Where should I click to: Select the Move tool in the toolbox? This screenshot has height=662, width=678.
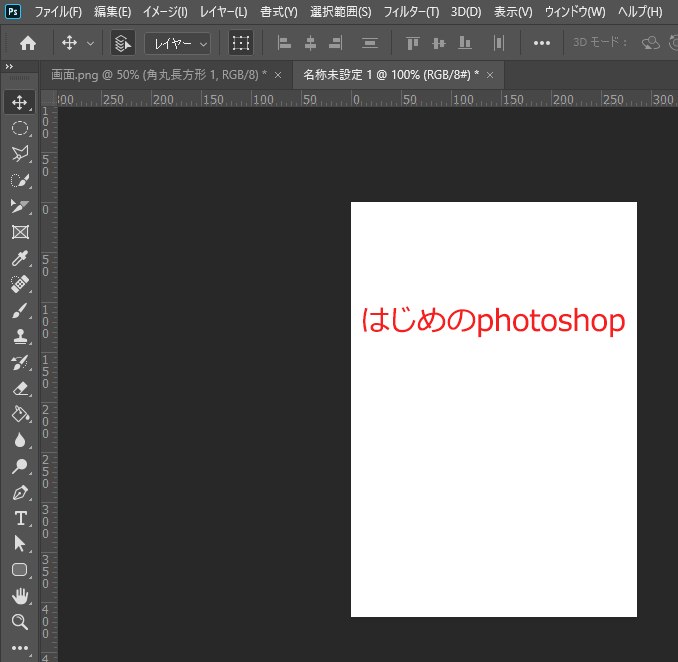click(x=20, y=102)
